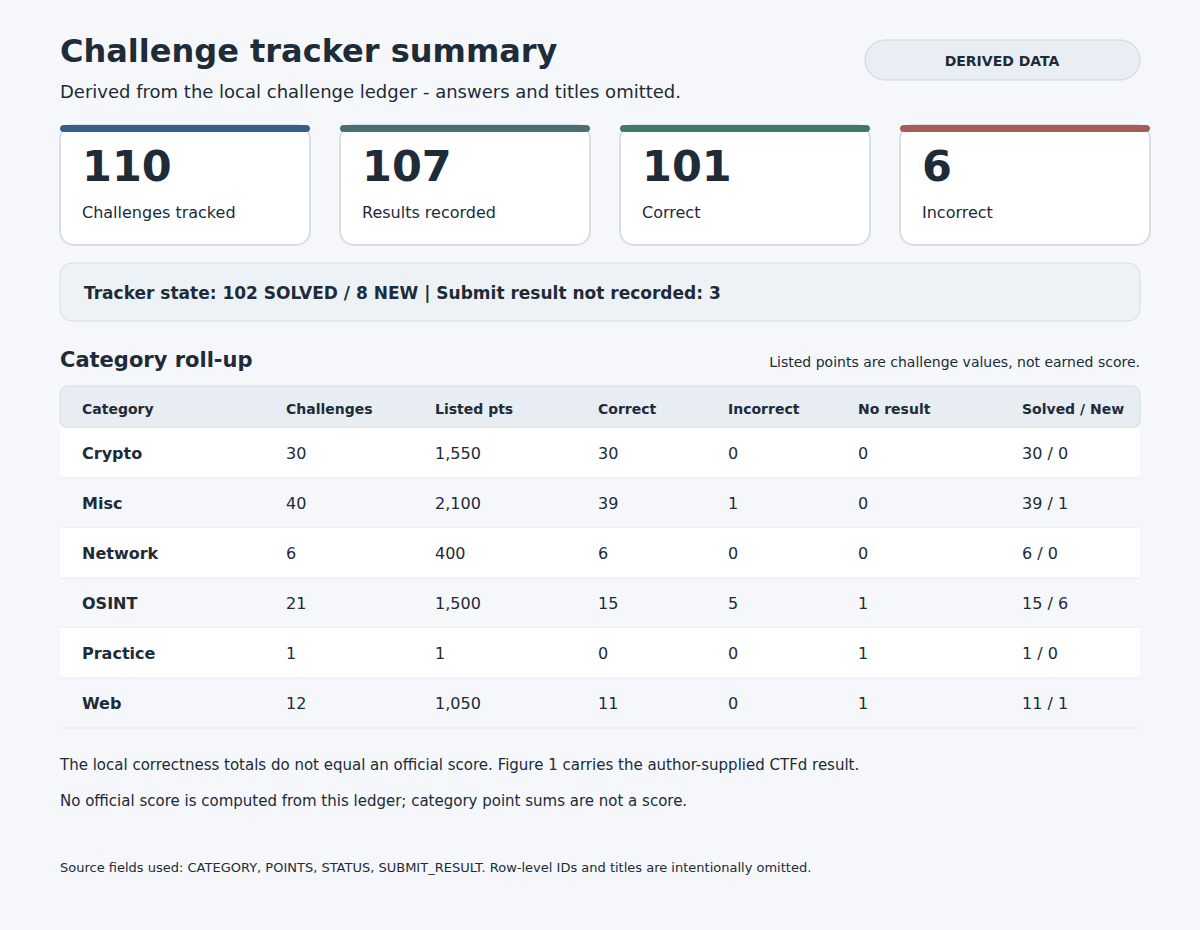Click Network listed points 400
The image size is (1200, 930).
point(450,553)
